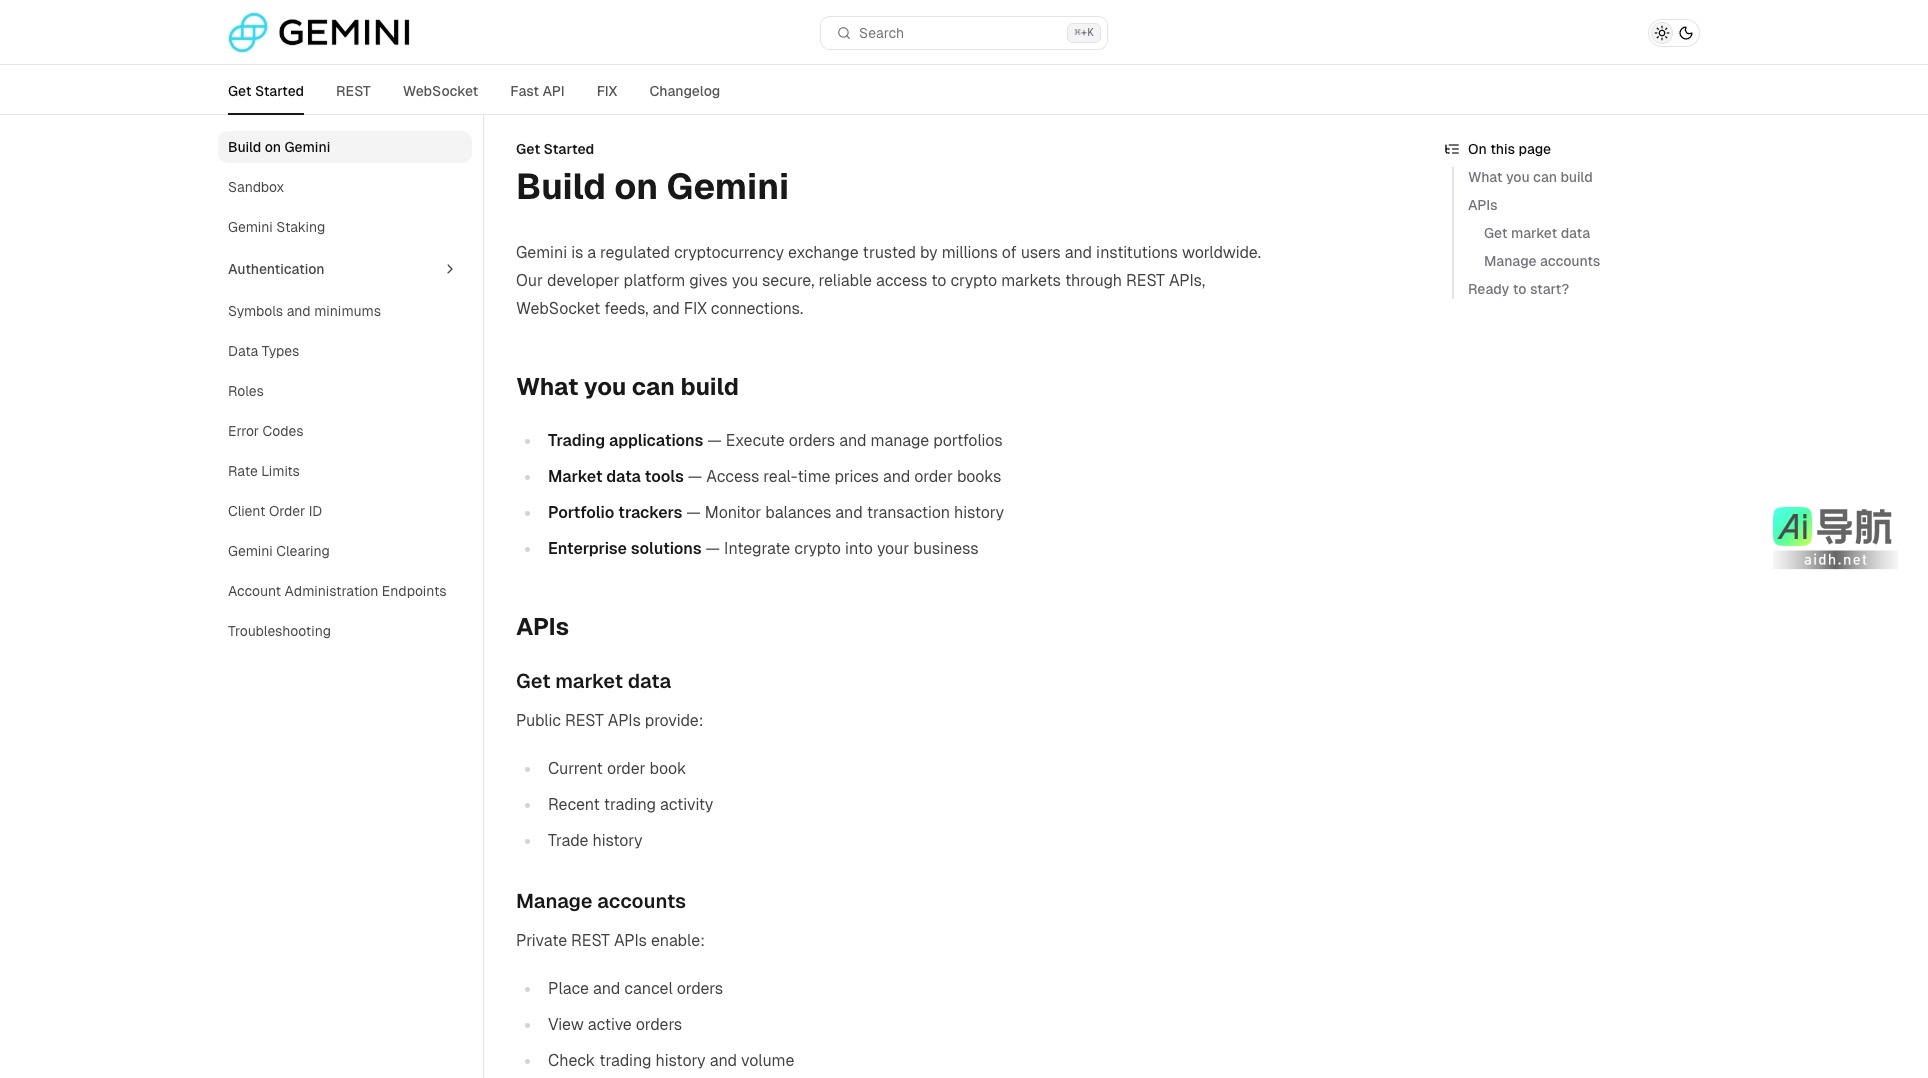Viewport: 1928px width, 1078px height.
Task: Go to Gemini Staking page
Action: pos(276,227)
